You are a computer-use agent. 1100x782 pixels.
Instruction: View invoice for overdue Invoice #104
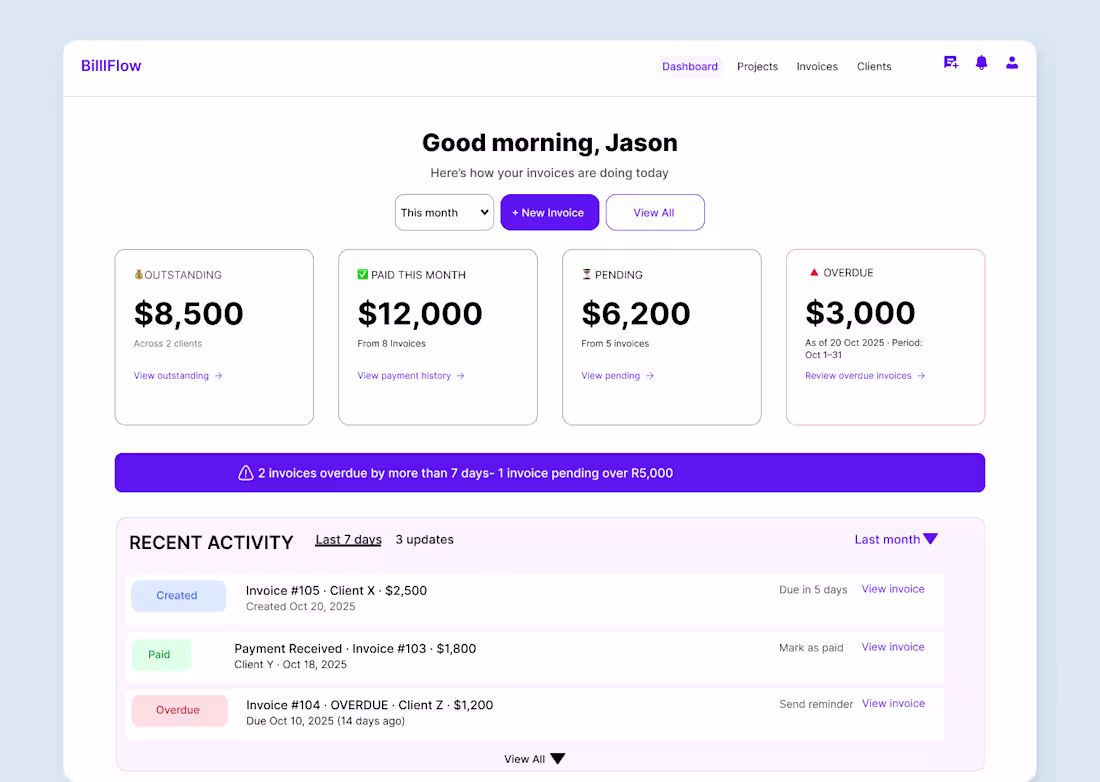click(893, 703)
